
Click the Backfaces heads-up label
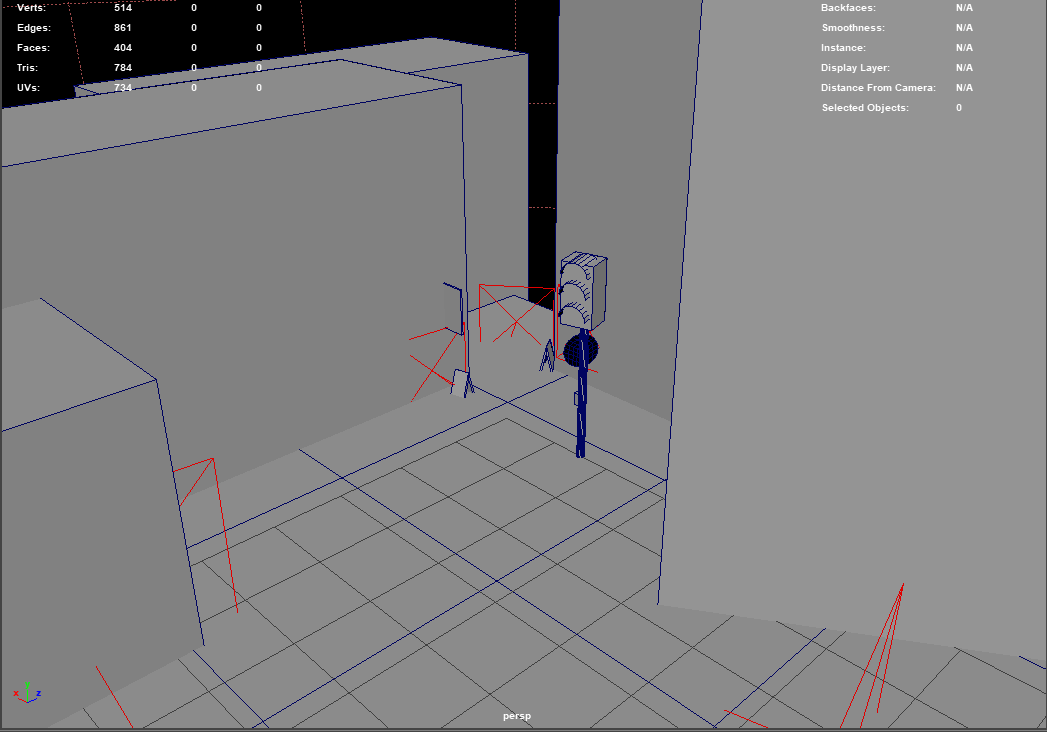point(848,8)
